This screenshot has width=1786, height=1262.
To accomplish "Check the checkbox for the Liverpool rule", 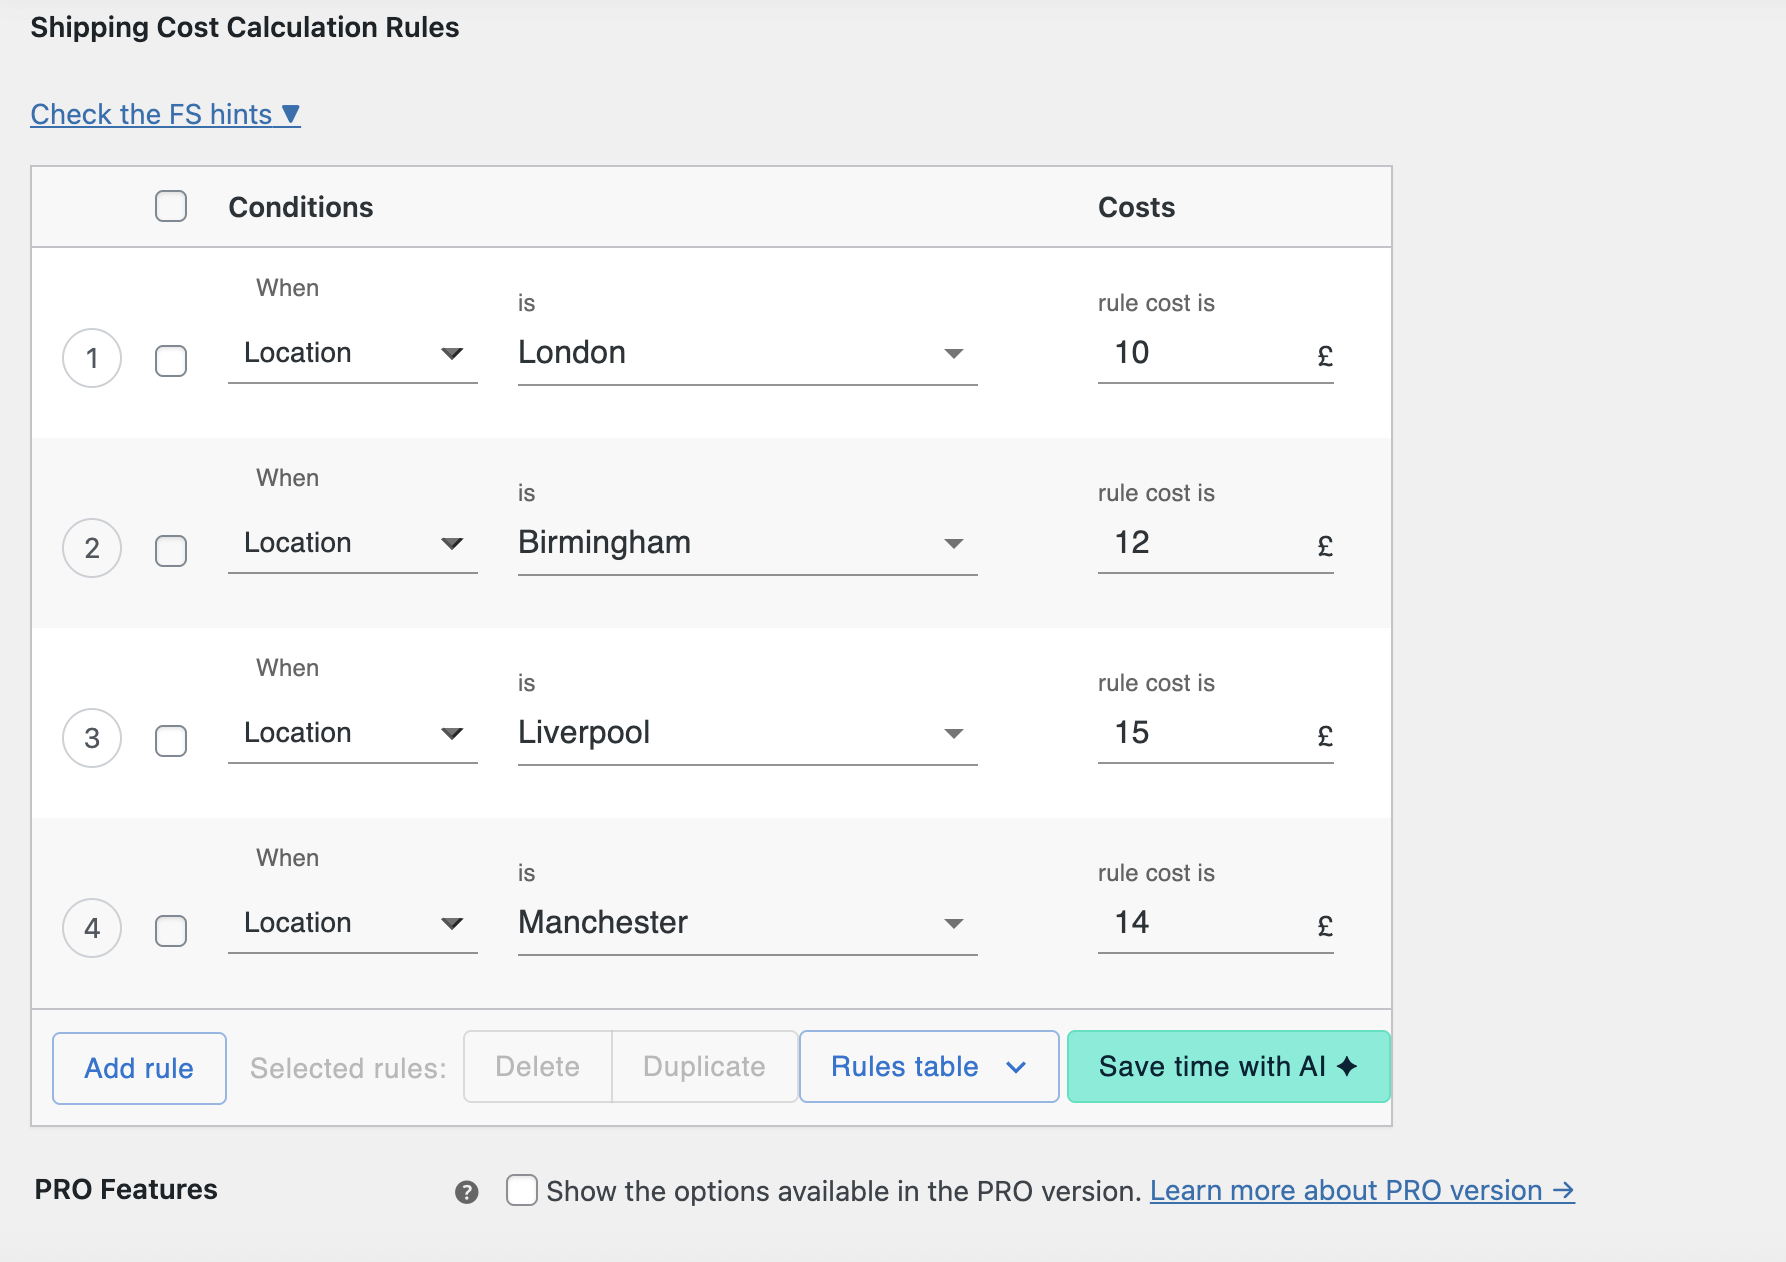I will click(x=170, y=741).
